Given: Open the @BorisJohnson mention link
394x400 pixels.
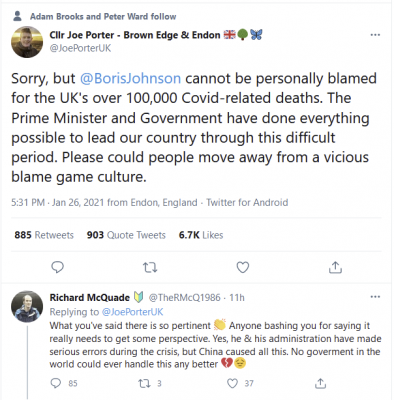Looking at the screenshot, I should 130,79.
